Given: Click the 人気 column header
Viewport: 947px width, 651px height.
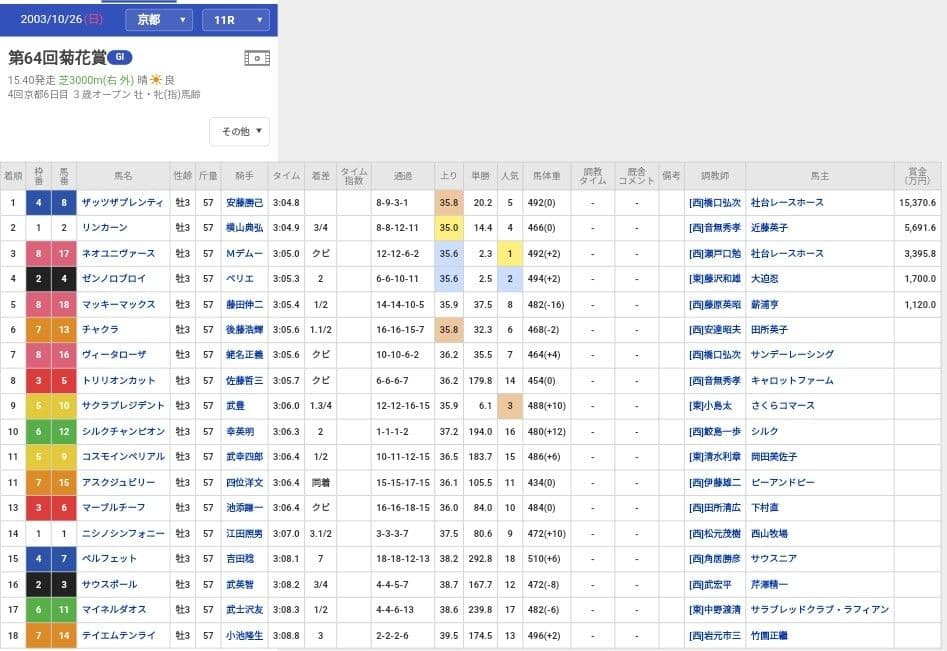Looking at the screenshot, I should [509, 176].
